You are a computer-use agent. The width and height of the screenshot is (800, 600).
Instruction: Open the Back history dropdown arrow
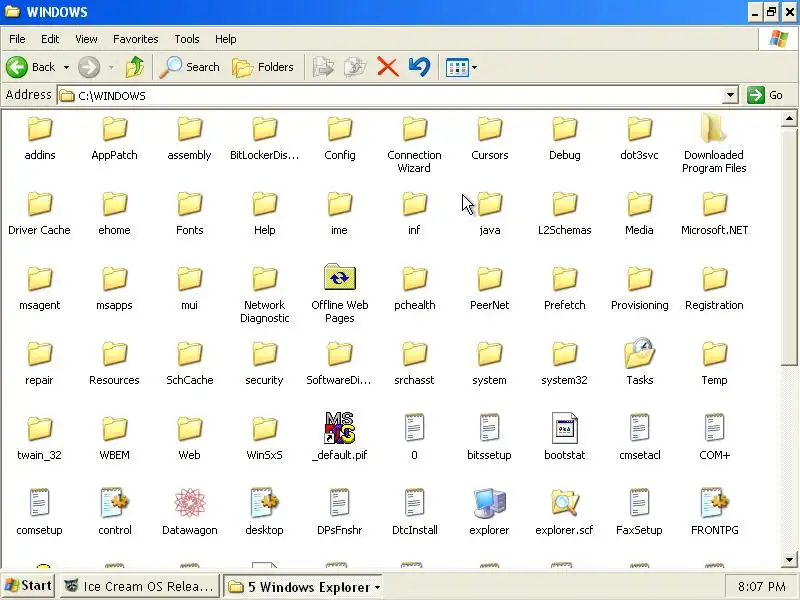[66, 67]
